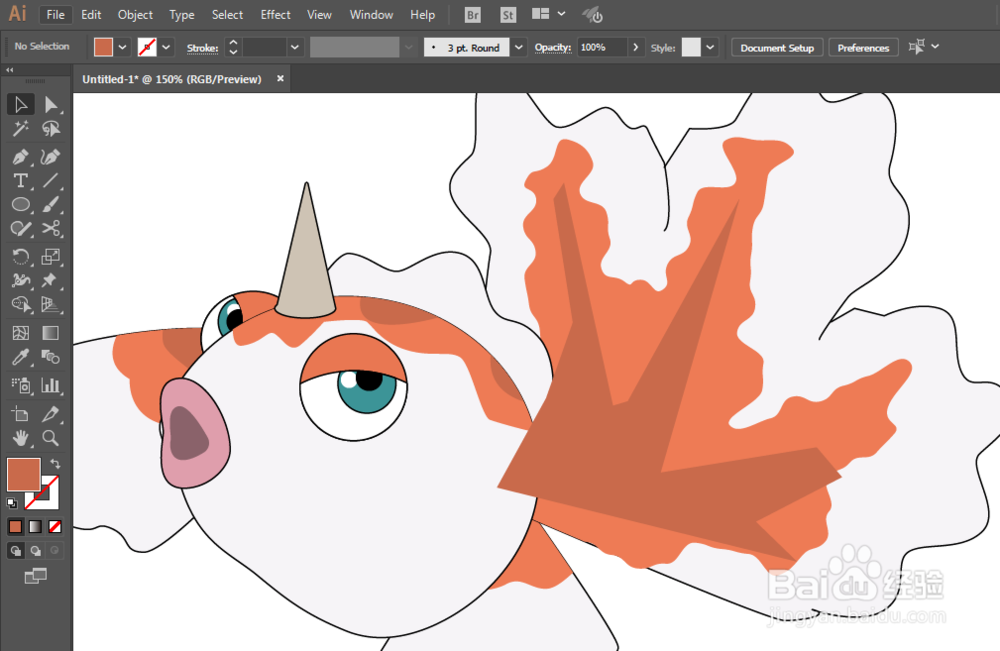The image size is (1000, 651).
Task: Activate the Type tool
Action: pos(20,181)
